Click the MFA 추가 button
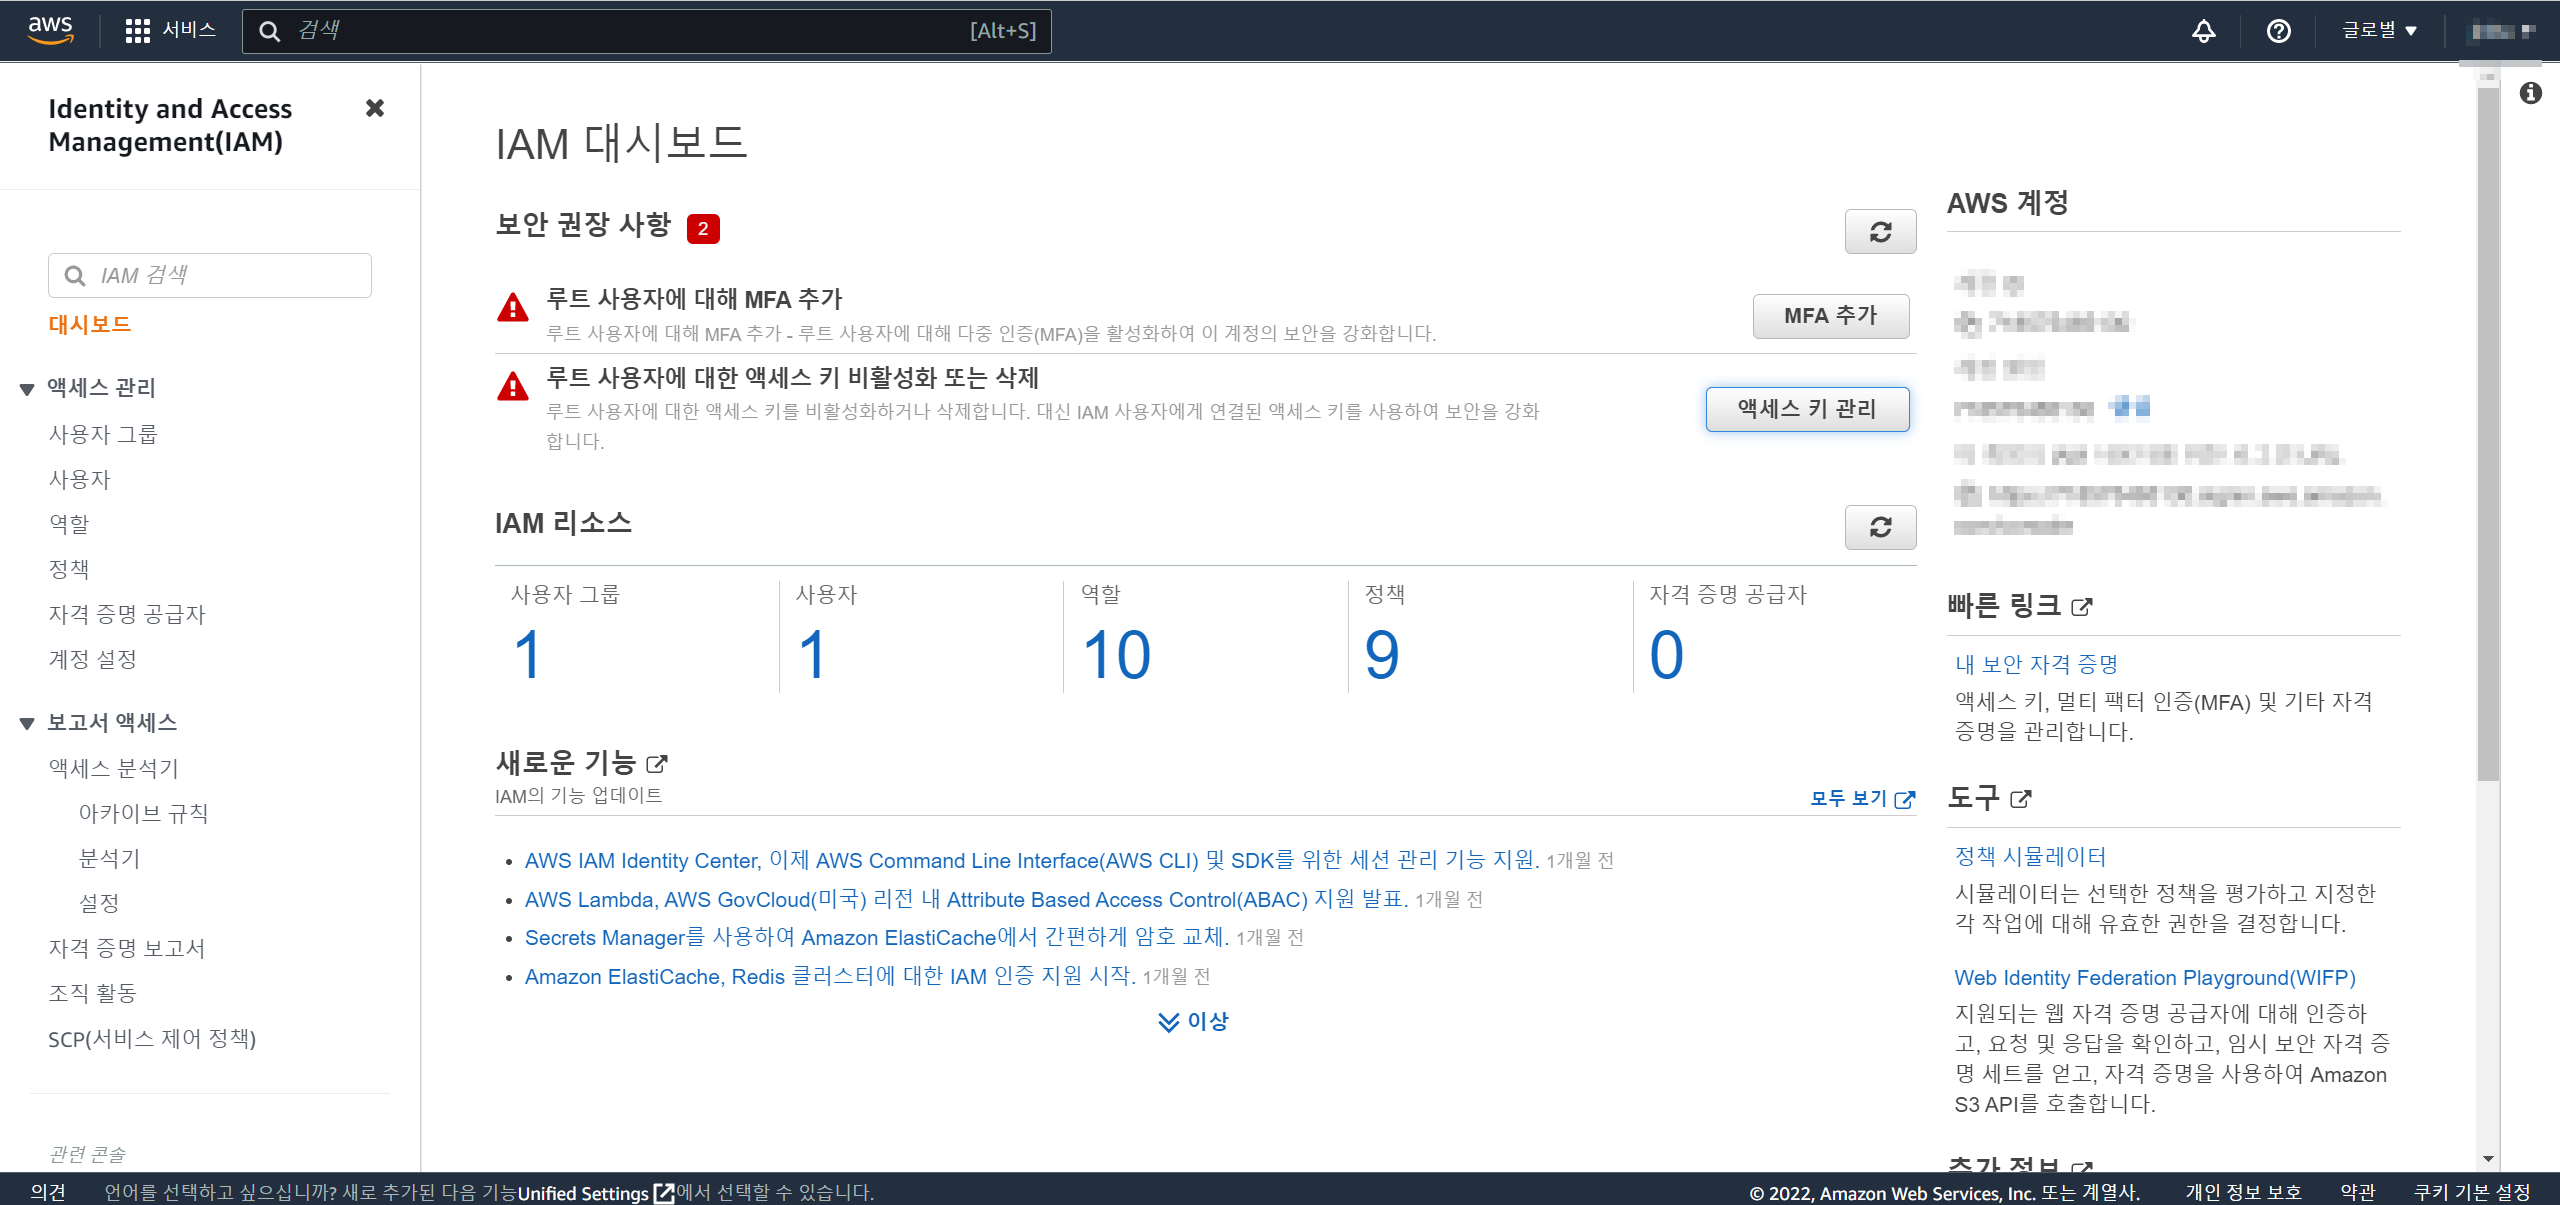The image size is (2560, 1205). coord(1830,316)
